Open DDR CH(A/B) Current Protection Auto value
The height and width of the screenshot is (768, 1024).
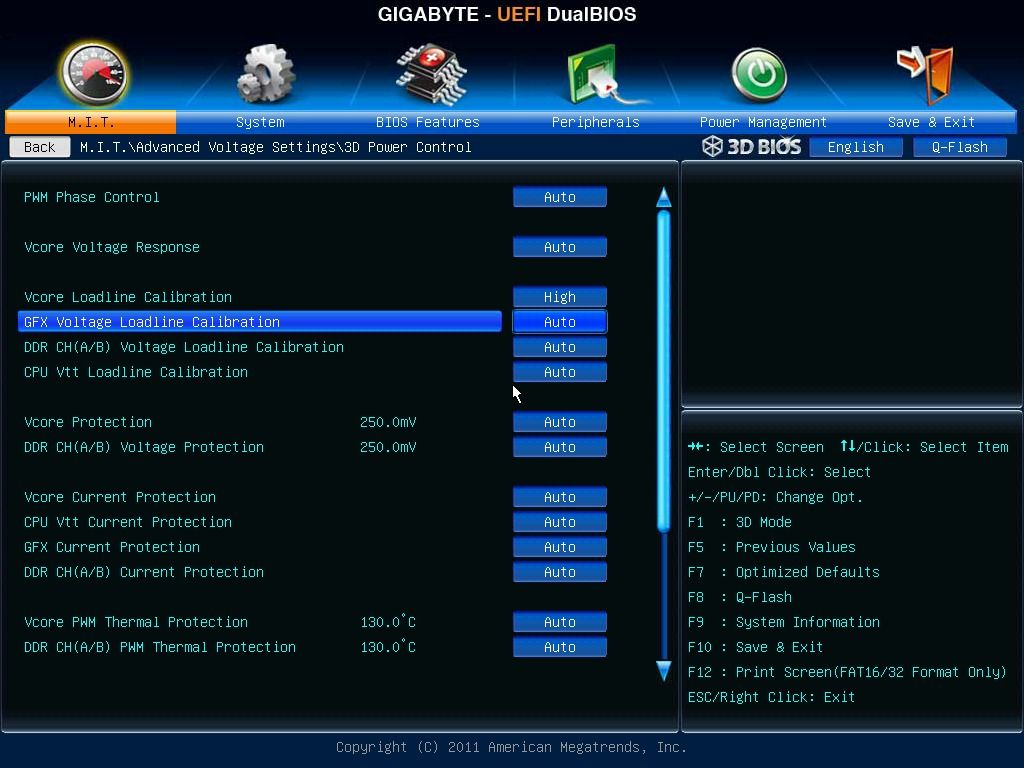(x=560, y=572)
